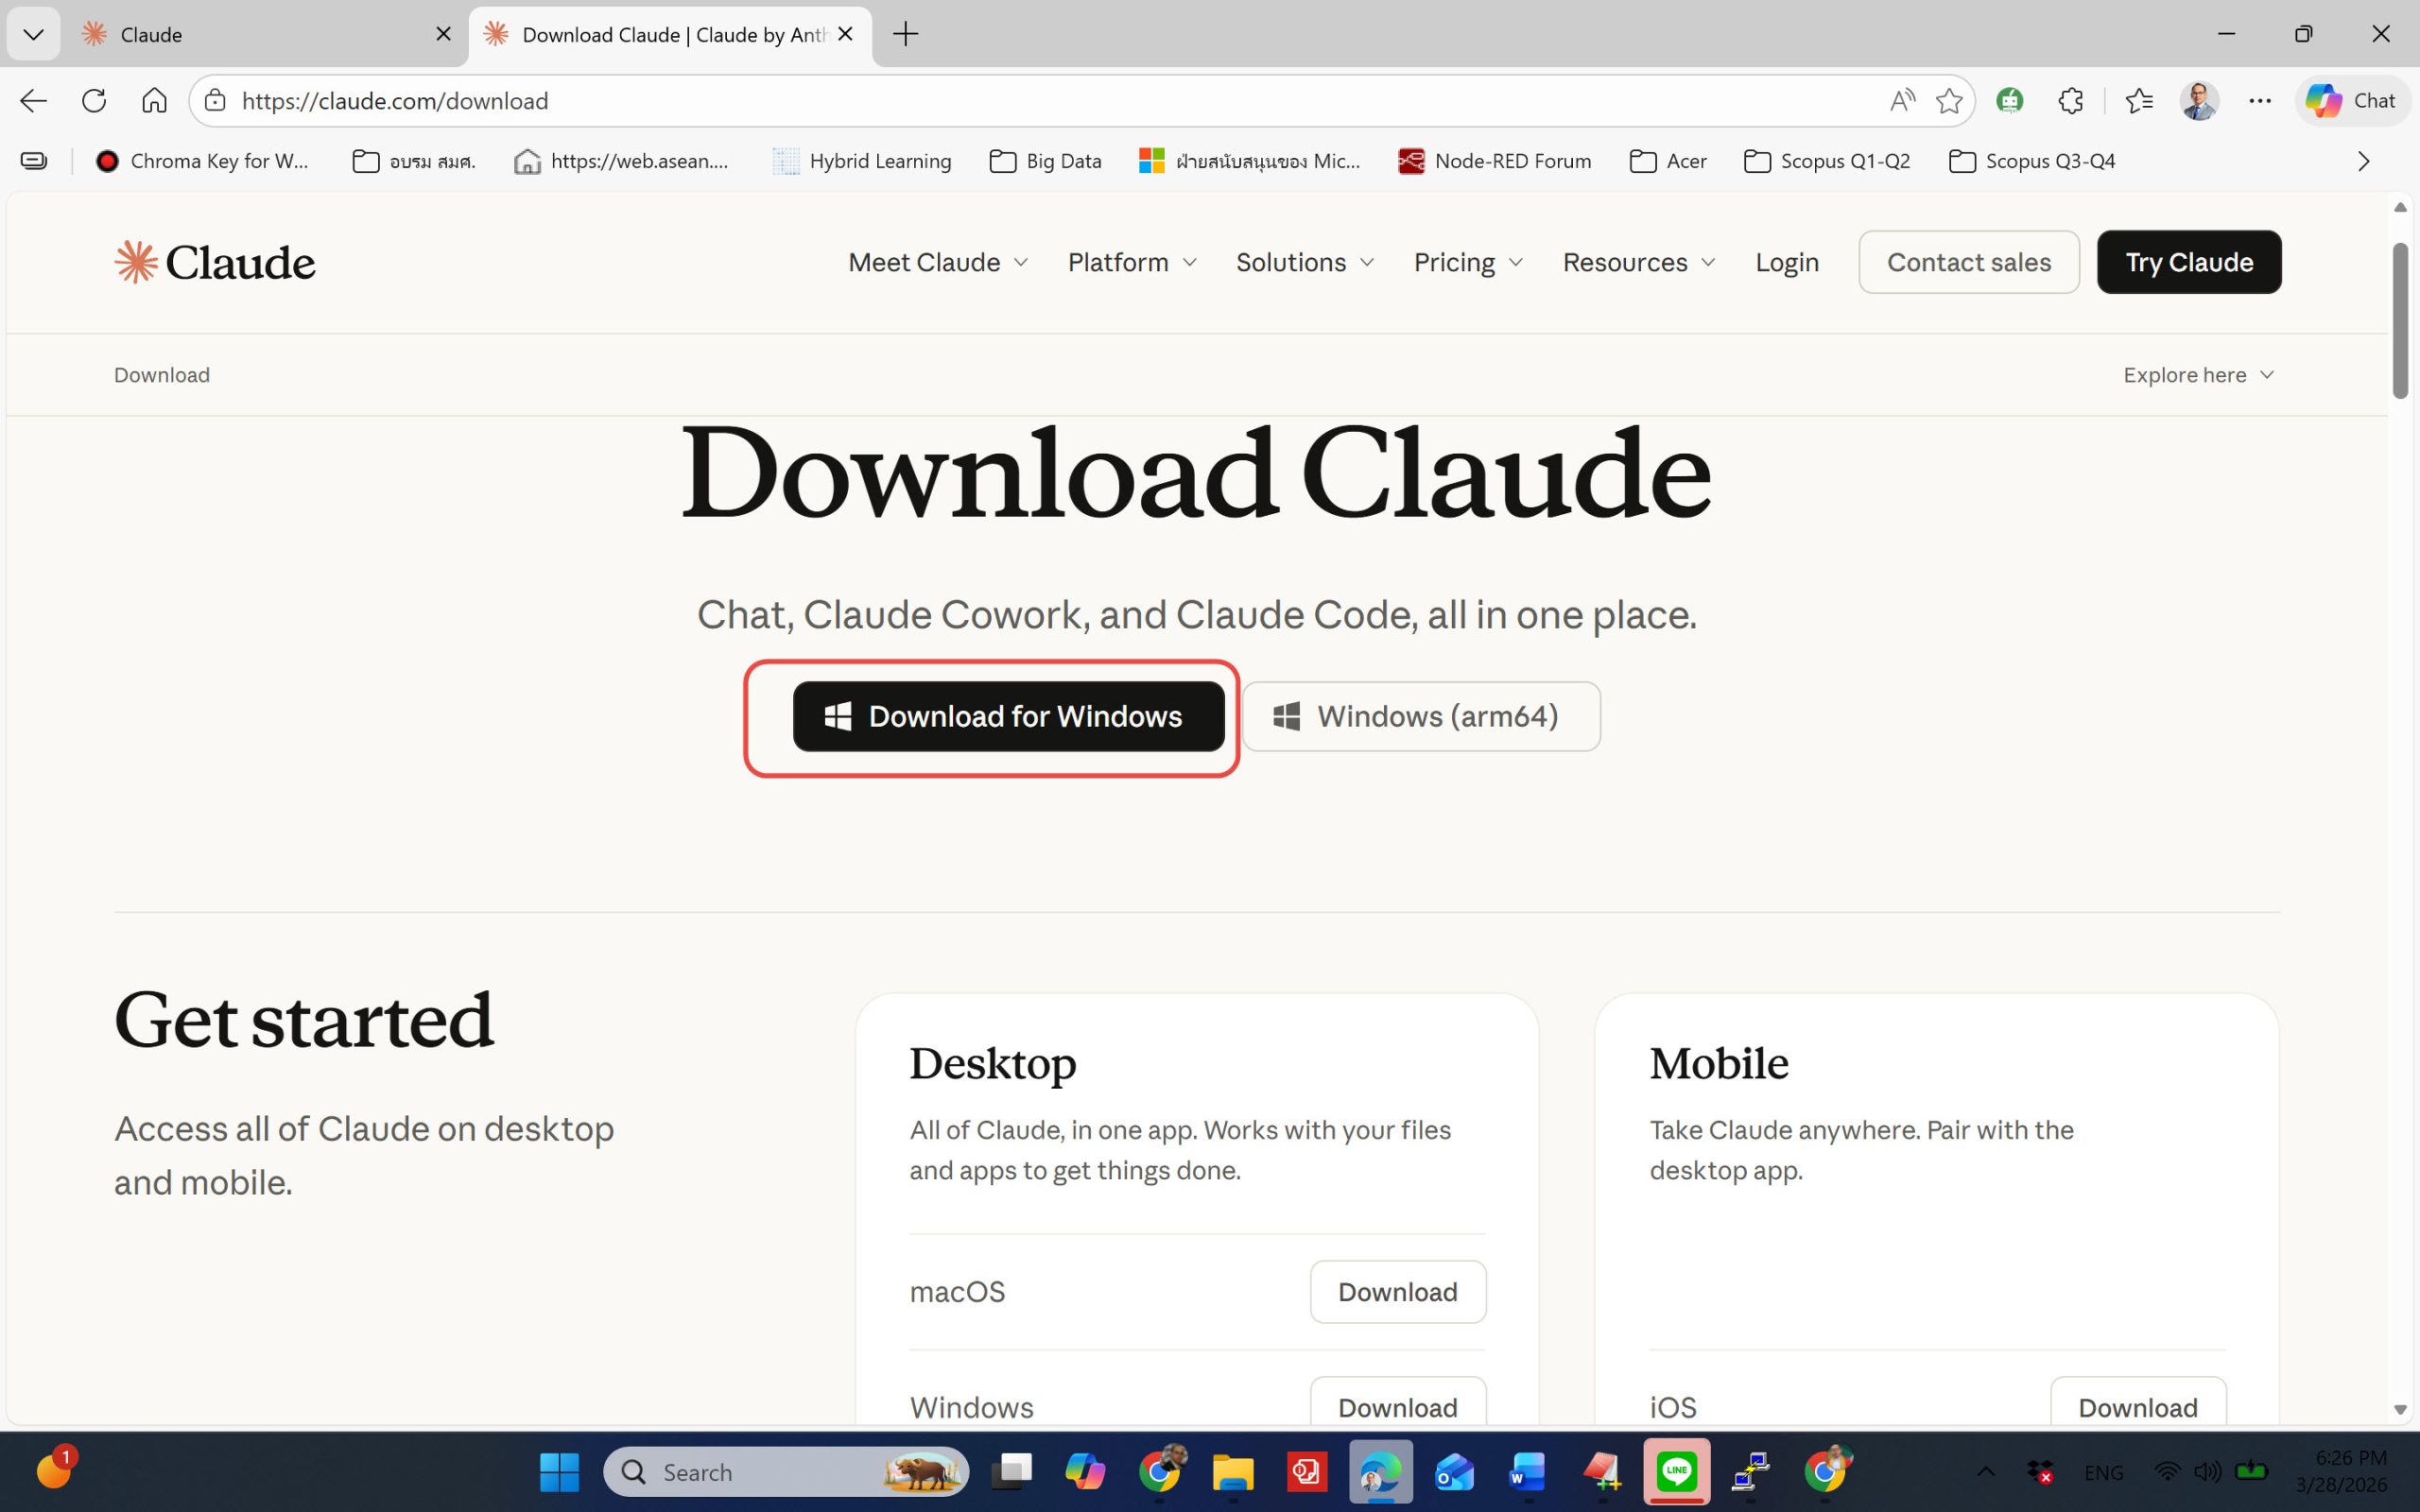Image resolution: width=2420 pixels, height=1512 pixels.
Task: Open the Scopus Q1-Q2 bookmark folder
Action: click(1827, 161)
